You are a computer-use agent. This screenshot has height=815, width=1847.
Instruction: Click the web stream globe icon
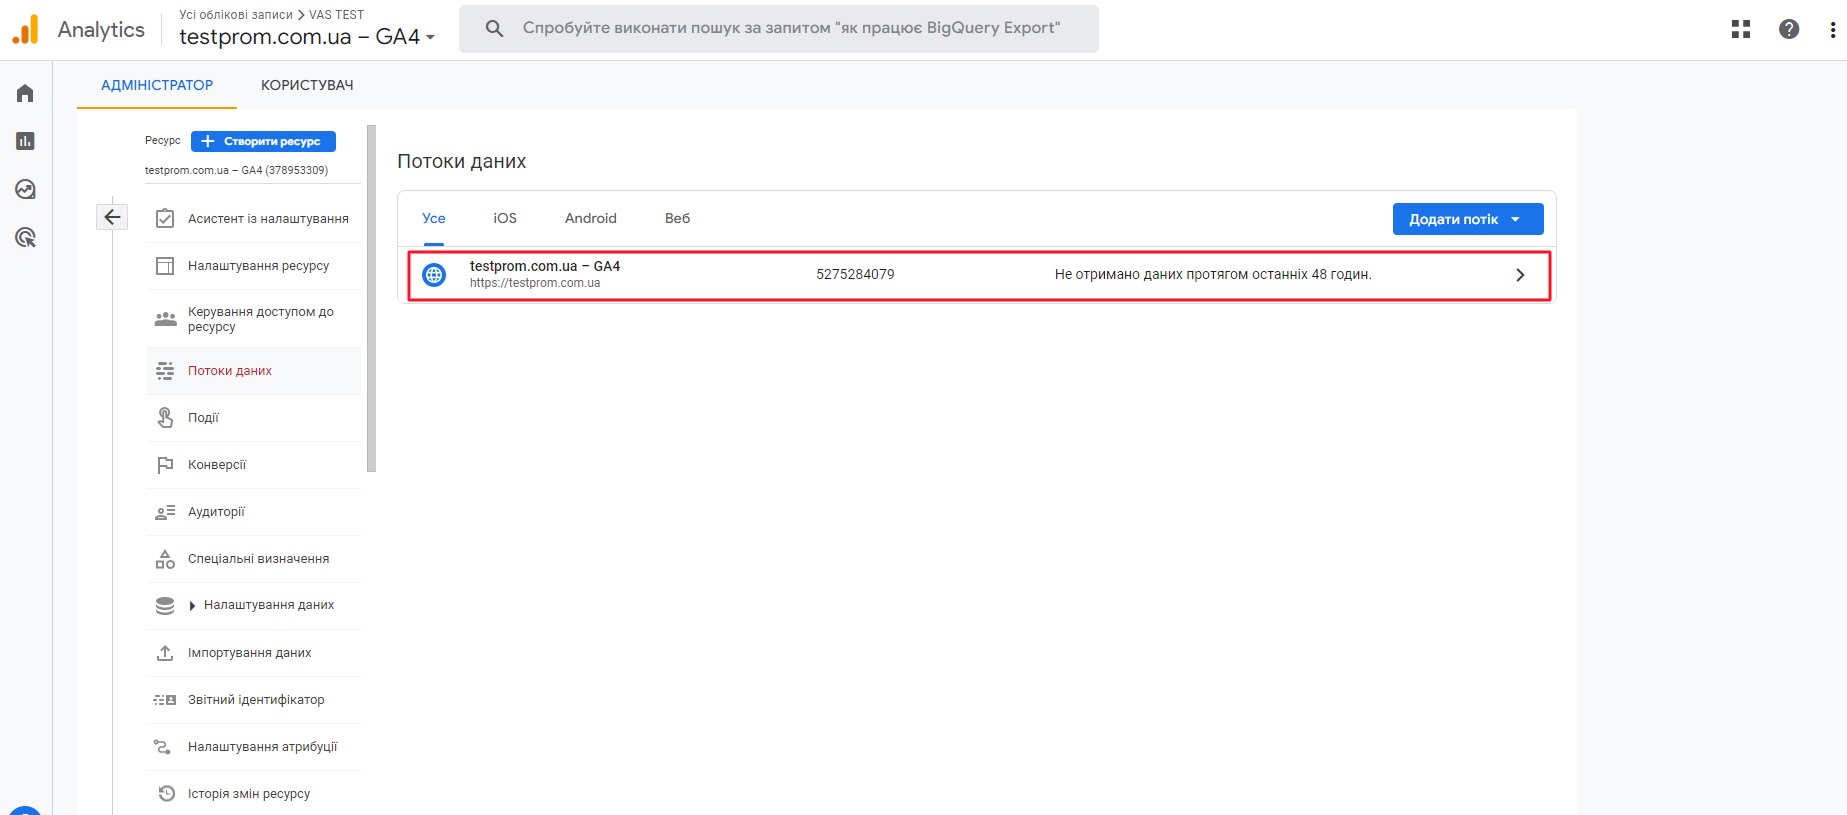(434, 275)
